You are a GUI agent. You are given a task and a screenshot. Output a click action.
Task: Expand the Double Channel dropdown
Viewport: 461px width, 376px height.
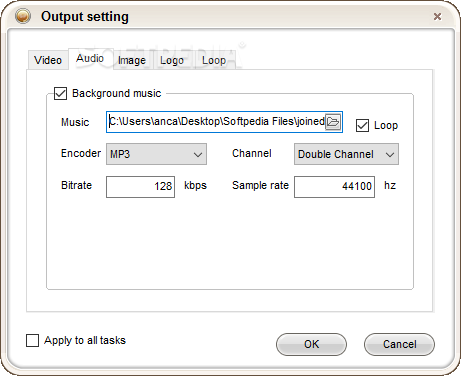346,154
